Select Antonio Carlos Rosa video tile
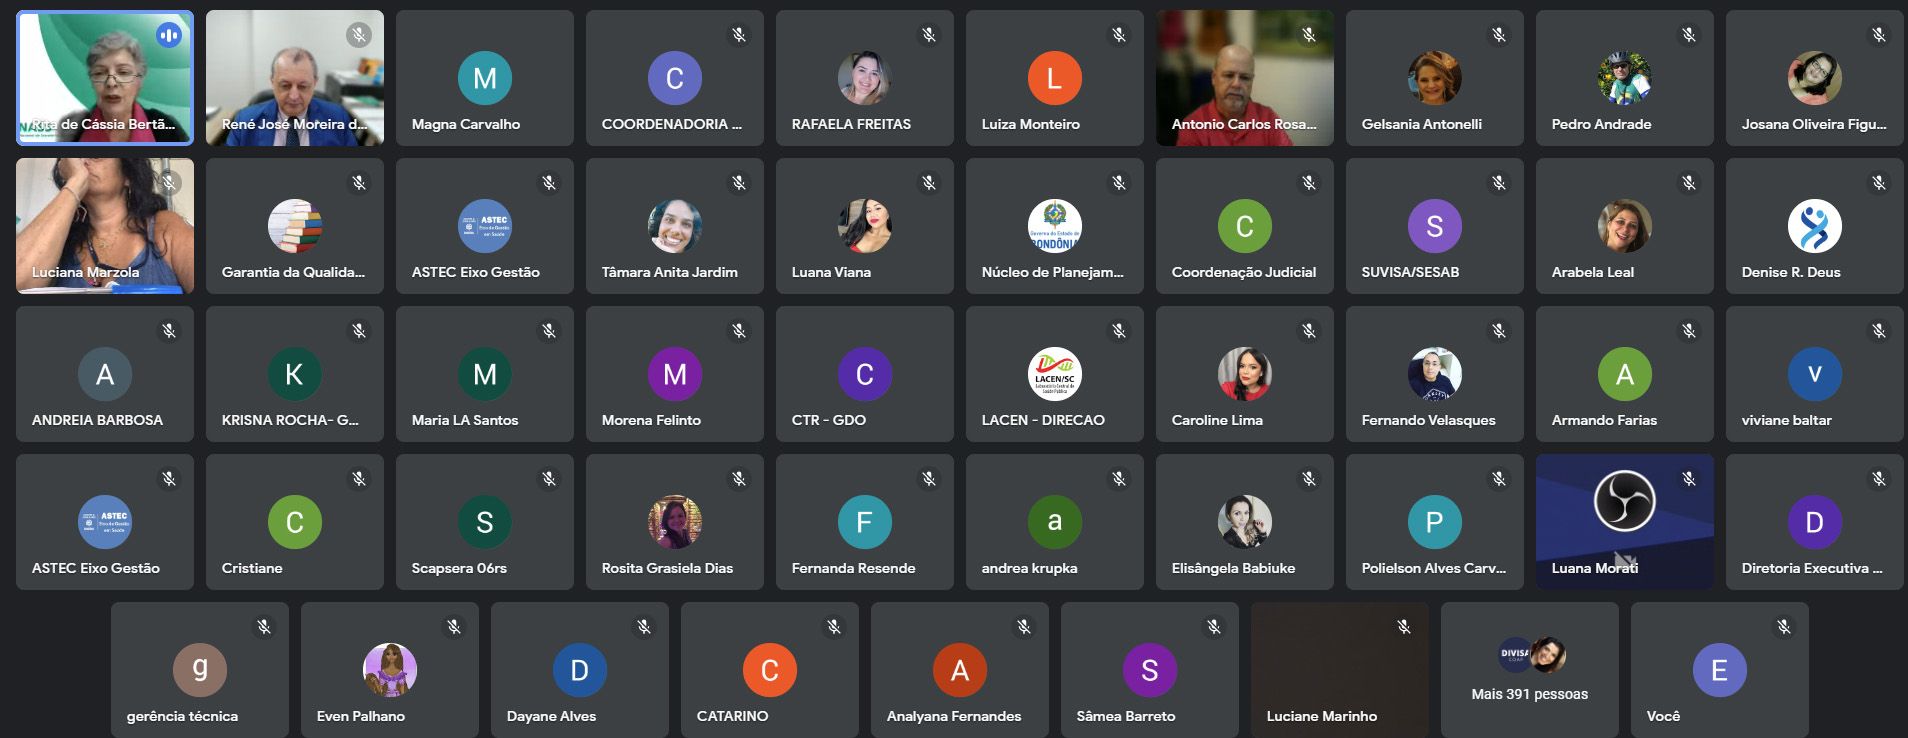The image size is (1908, 738). pos(1244,78)
